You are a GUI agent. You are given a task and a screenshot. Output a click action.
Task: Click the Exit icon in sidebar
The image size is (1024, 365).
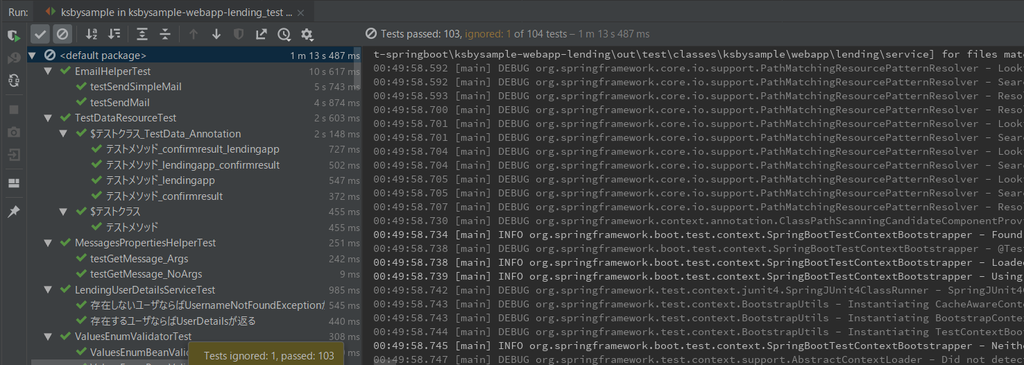[13, 155]
